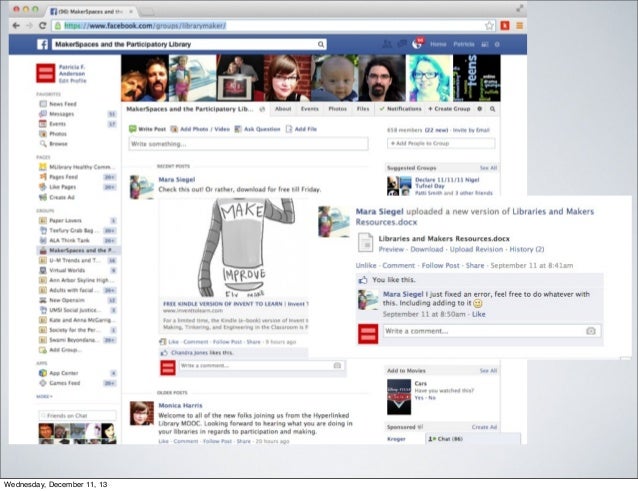Click Invite by Email link
638x491 pixels.
click(471, 130)
